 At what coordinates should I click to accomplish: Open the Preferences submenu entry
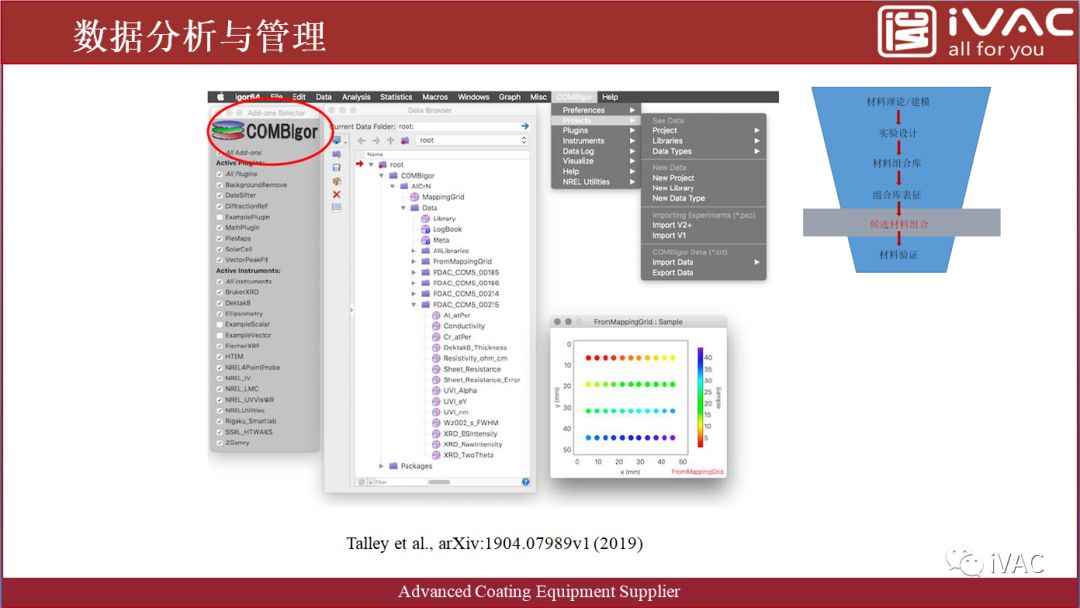(596, 110)
